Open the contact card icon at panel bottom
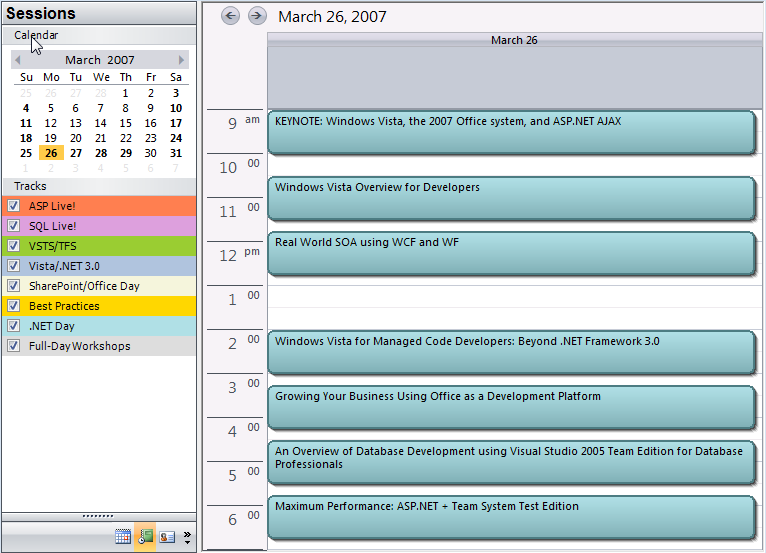This screenshot has height=553, width=766. 167,537
